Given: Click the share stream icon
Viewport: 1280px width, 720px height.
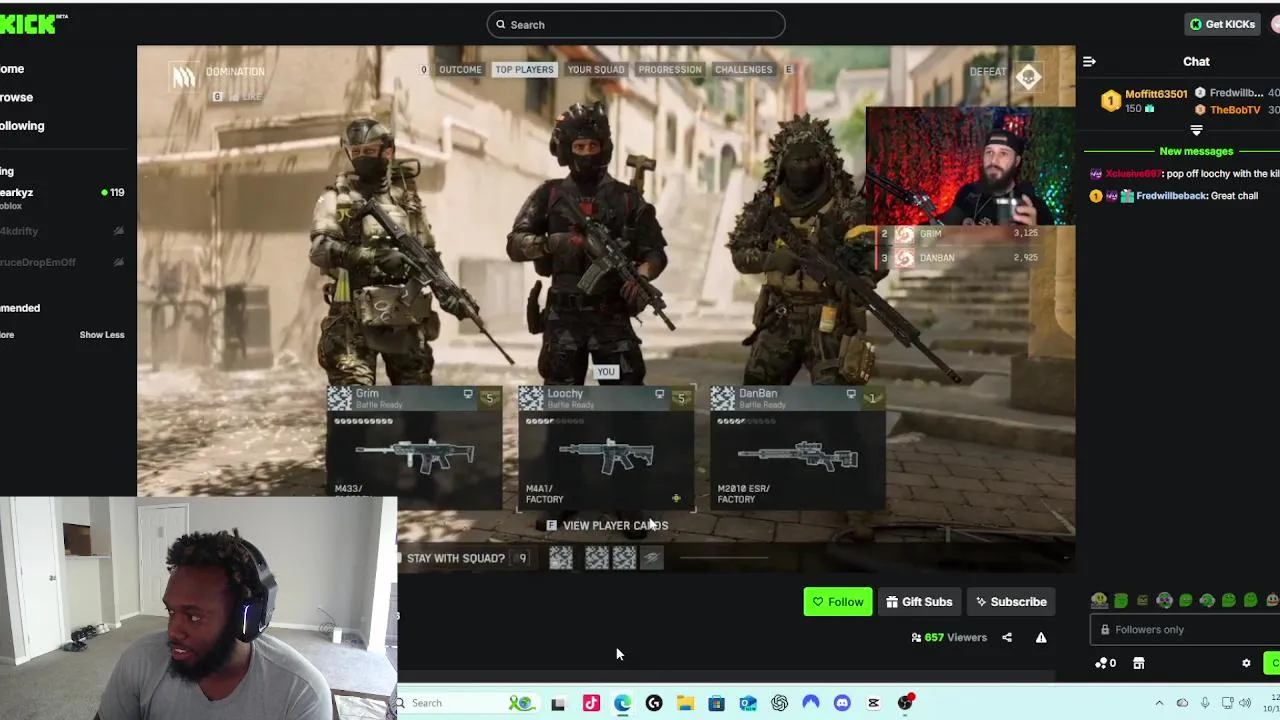Looking at the screenshot, I should tap(1007, 638).
